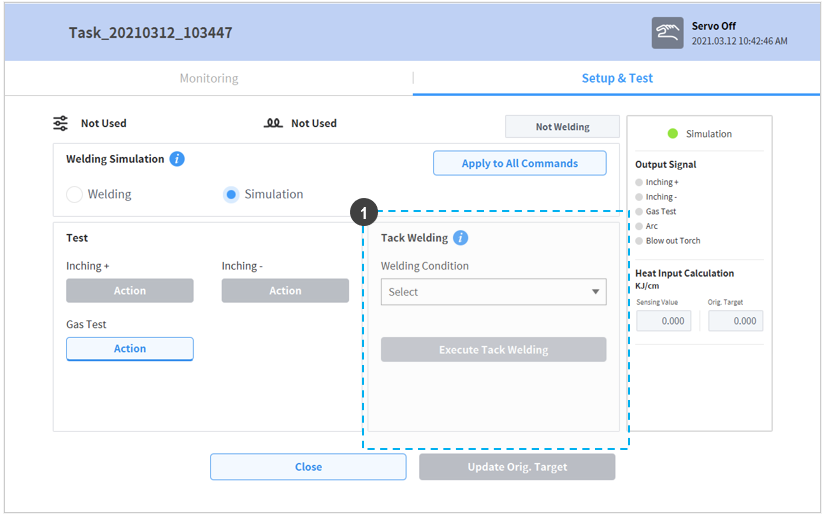
Task: Click the sliders settings icon beside Not Used
Action: point(61,123)
